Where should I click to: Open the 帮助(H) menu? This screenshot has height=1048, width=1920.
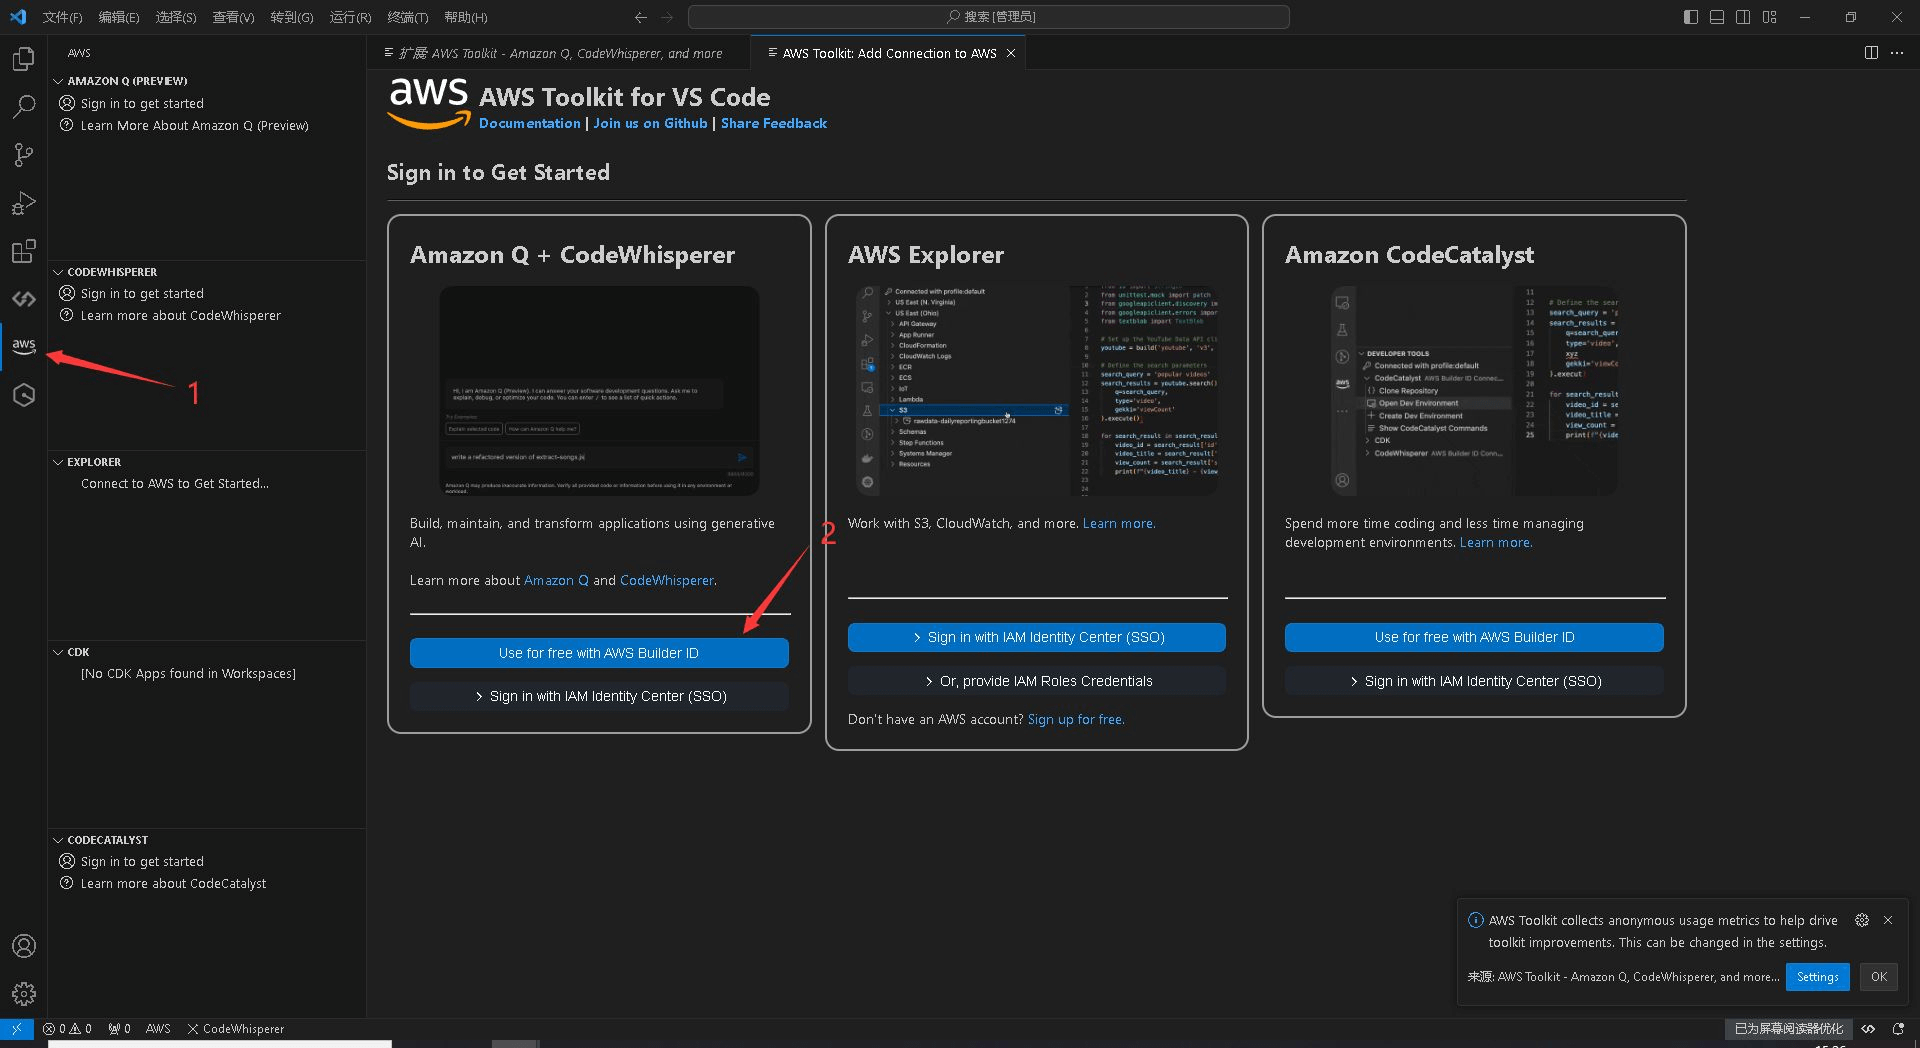click(465, 17)
